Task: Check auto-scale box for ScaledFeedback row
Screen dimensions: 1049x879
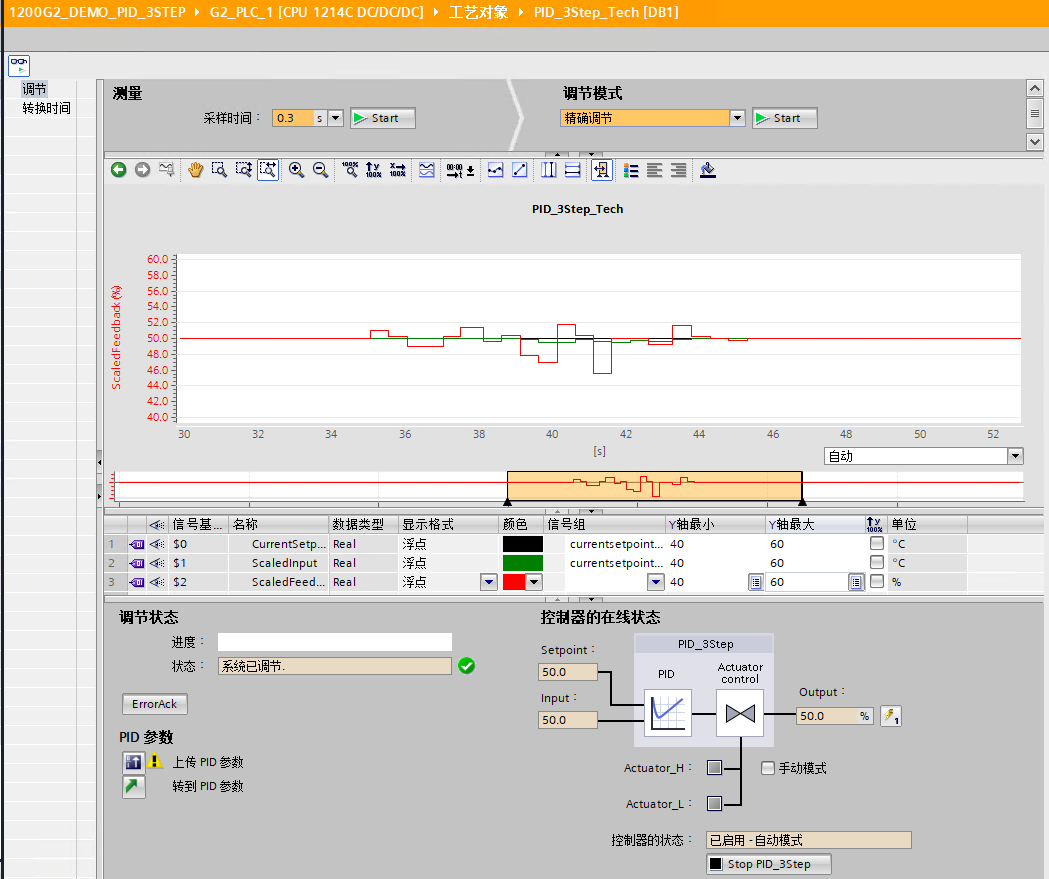Action: 877,582
